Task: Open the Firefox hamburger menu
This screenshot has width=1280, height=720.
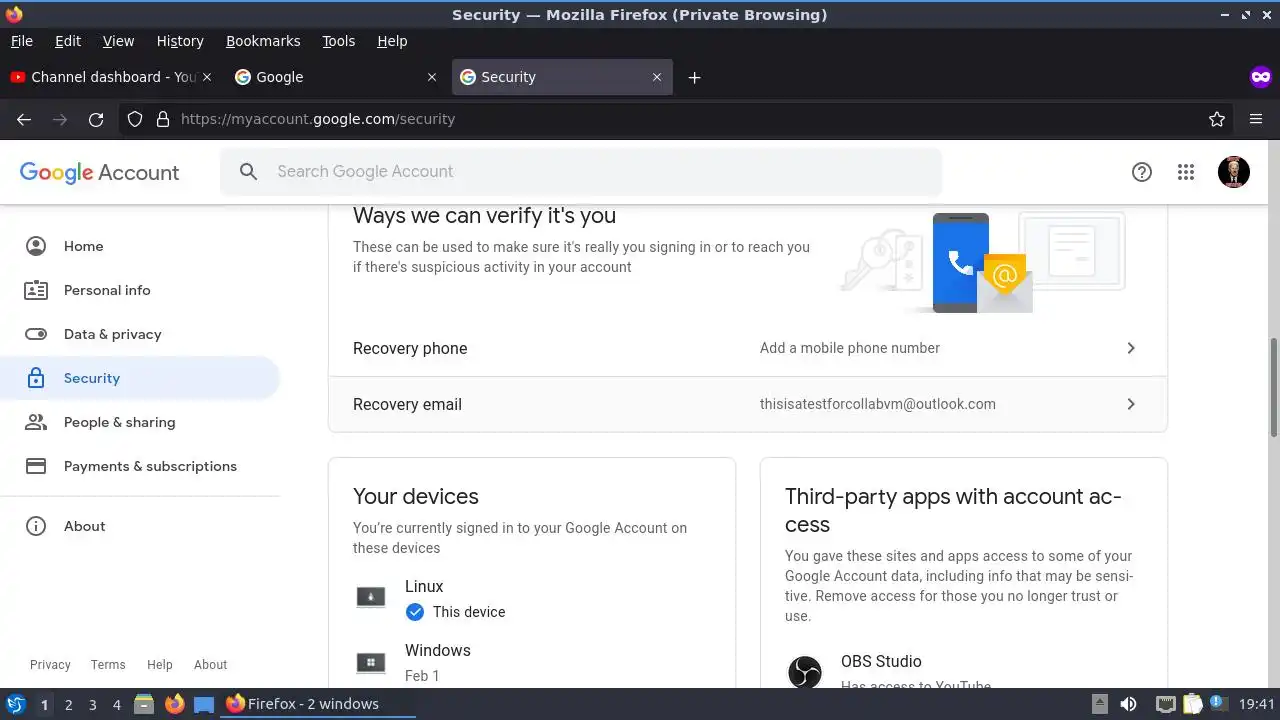Action: coord(1256,119)
